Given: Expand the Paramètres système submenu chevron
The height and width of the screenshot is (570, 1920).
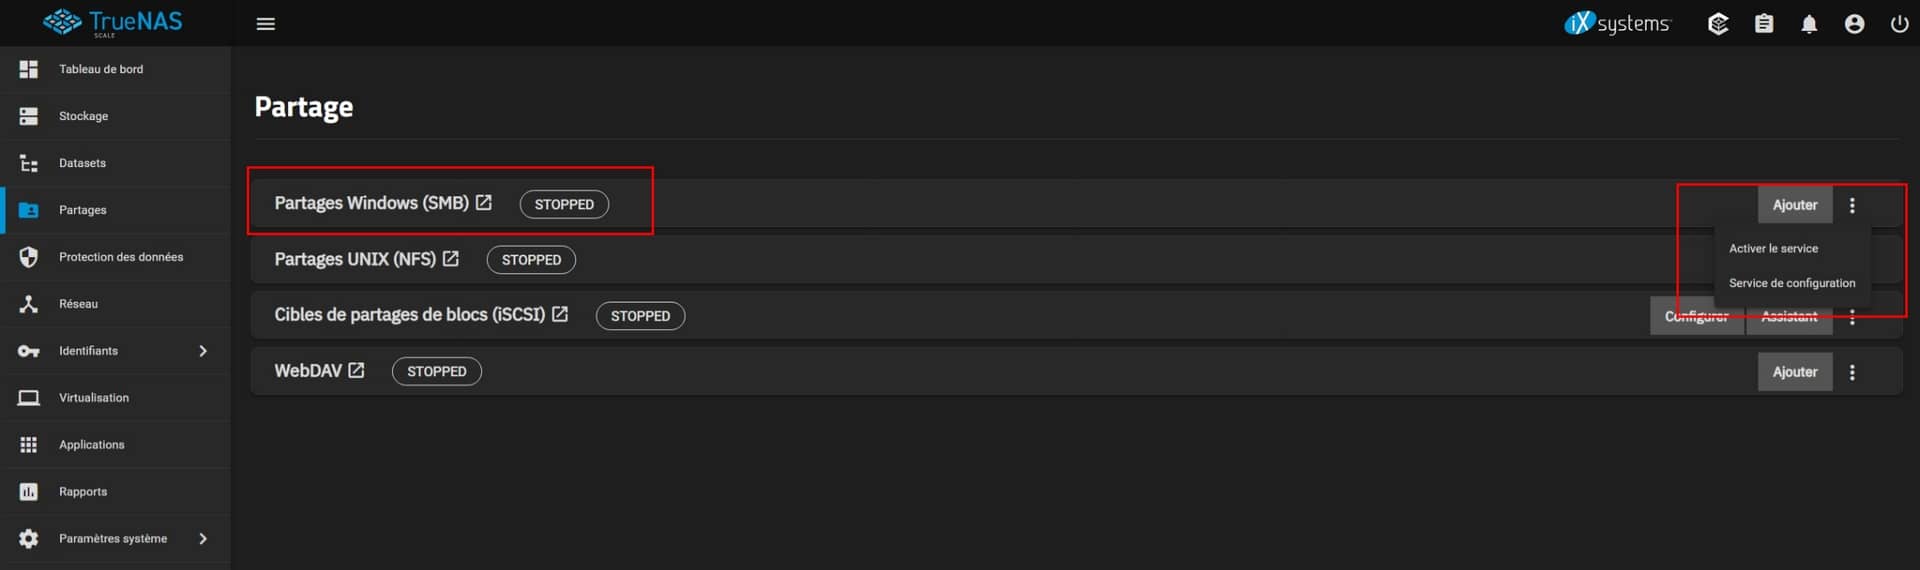Looking at the screenshot, I should [203, 539].
